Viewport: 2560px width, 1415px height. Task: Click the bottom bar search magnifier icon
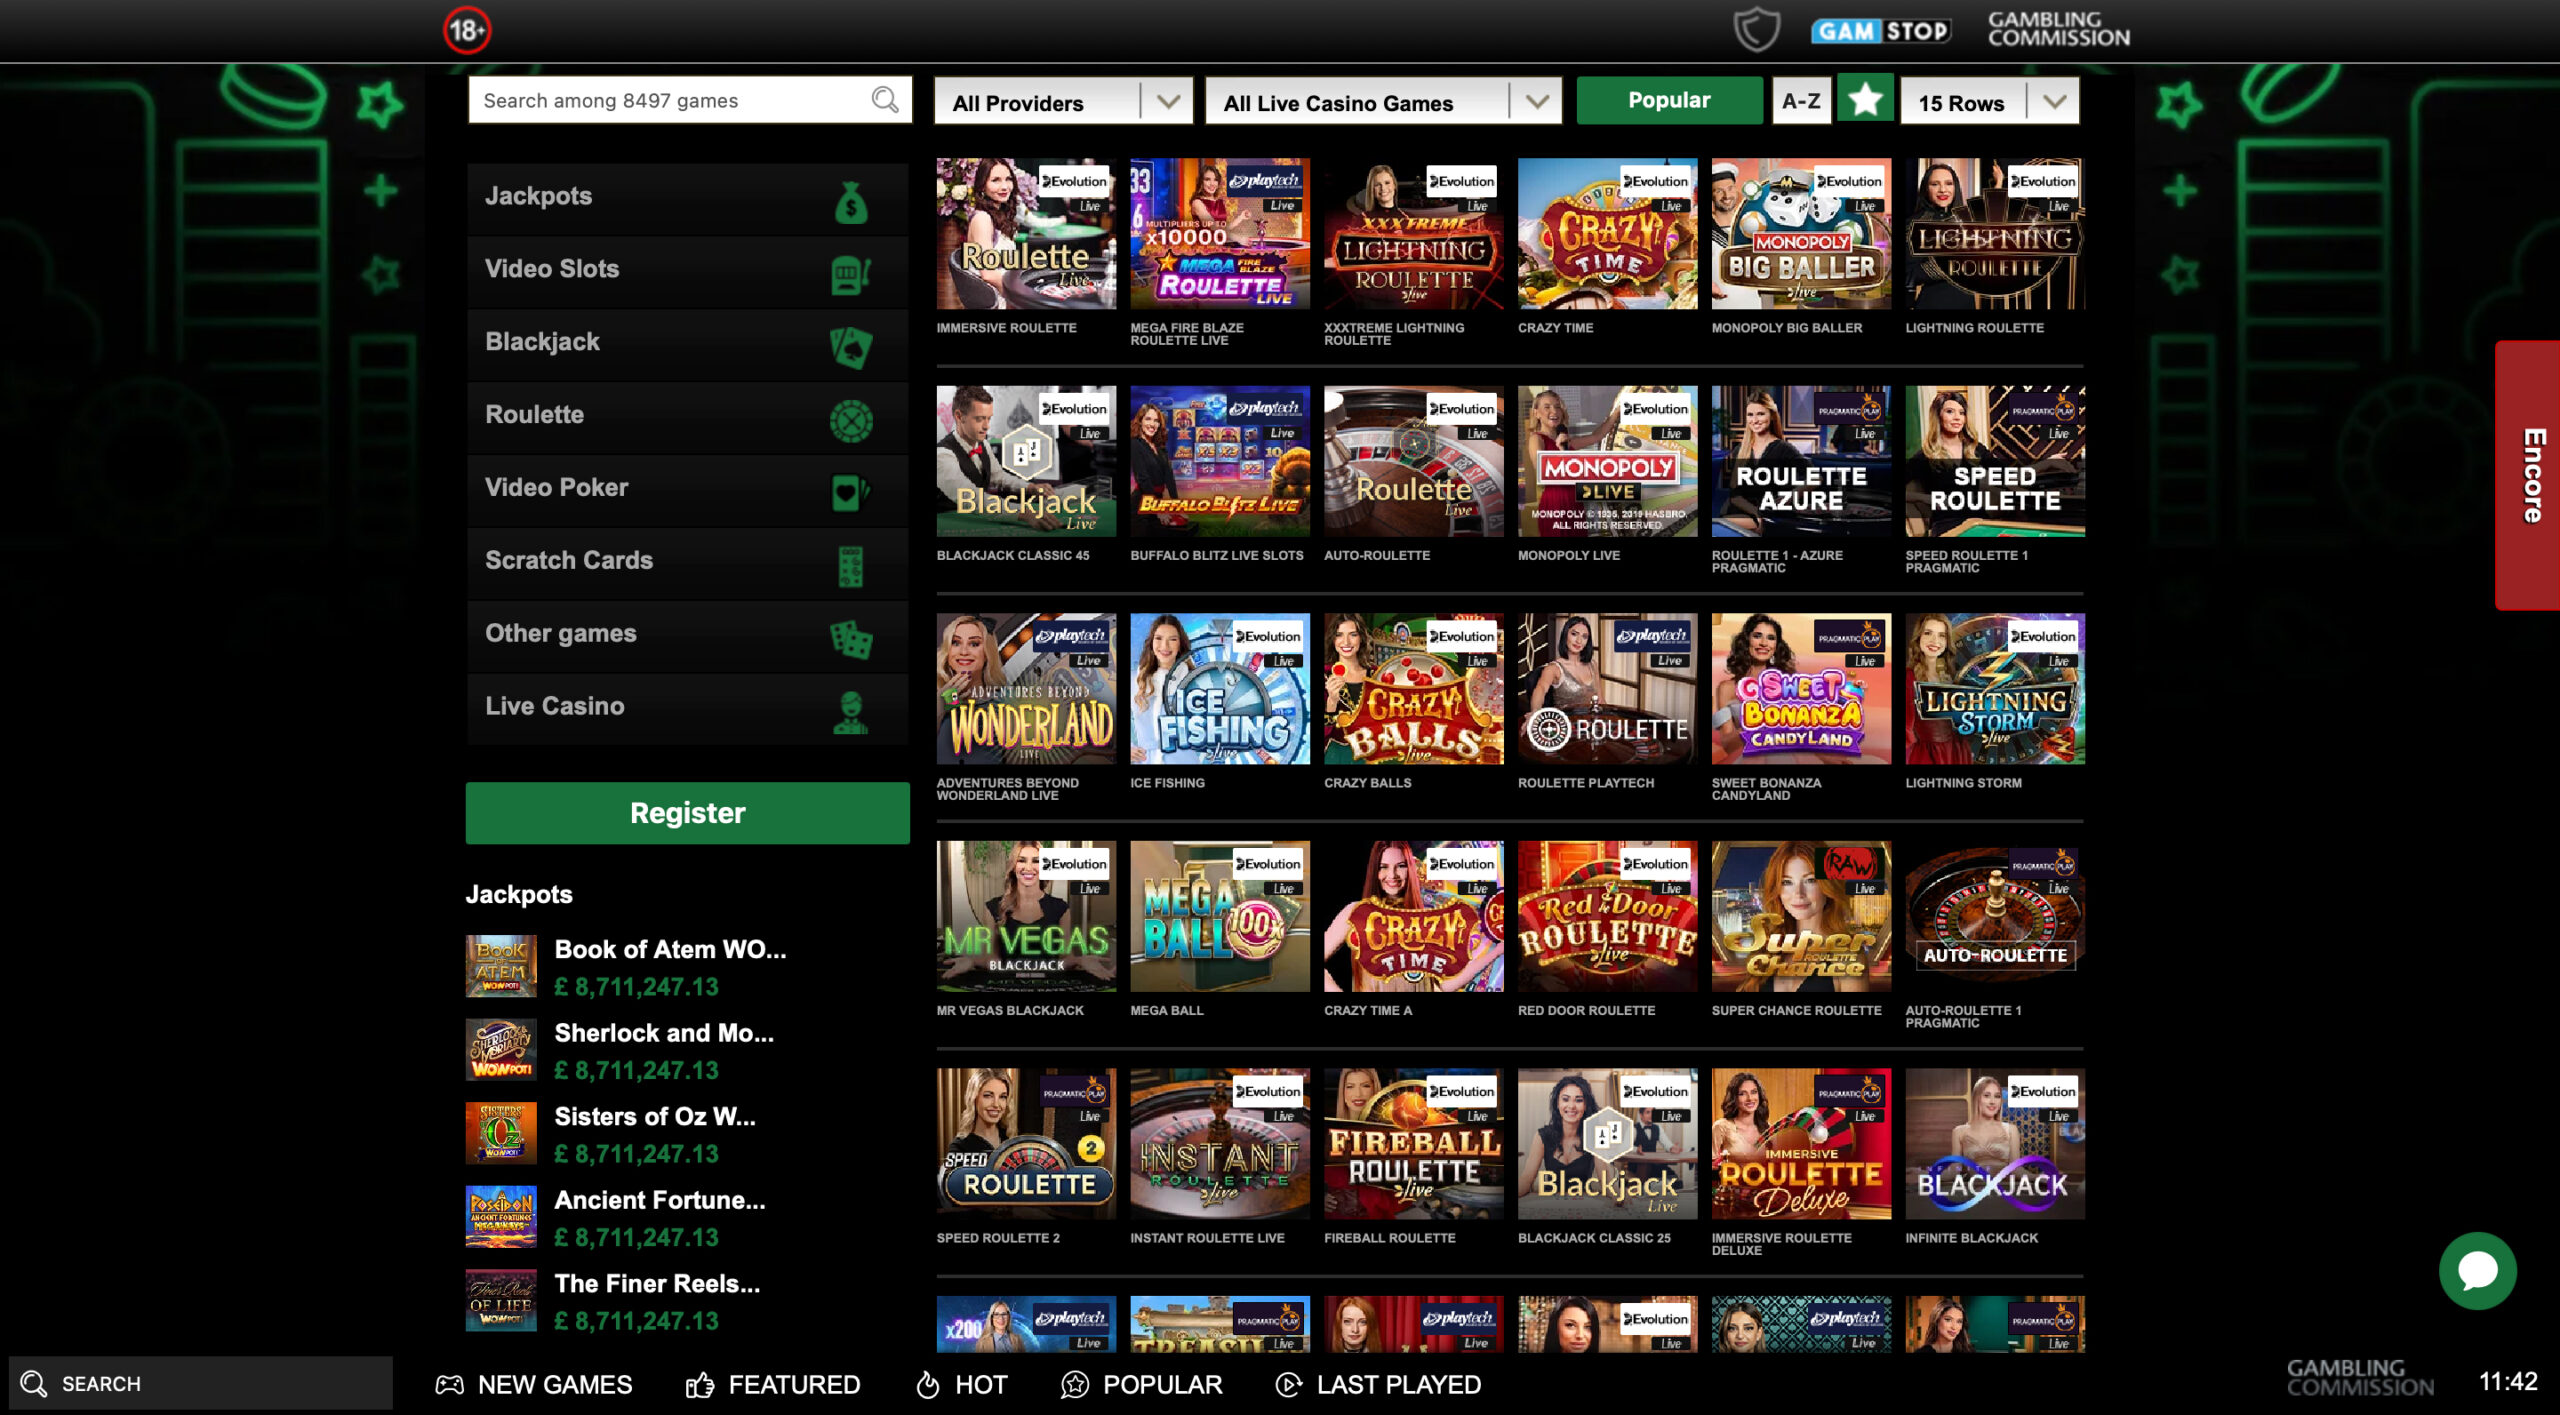34,1383
